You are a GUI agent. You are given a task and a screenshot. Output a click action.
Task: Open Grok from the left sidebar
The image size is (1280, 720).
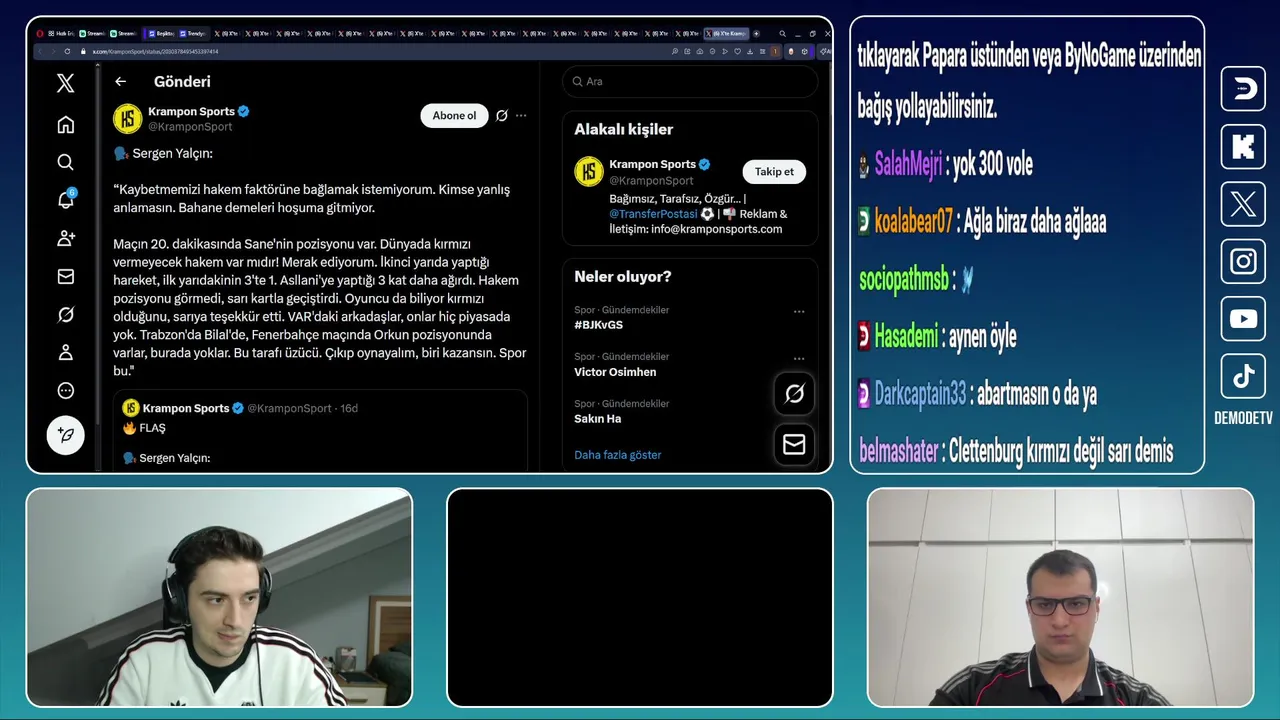tap(65, 314)
